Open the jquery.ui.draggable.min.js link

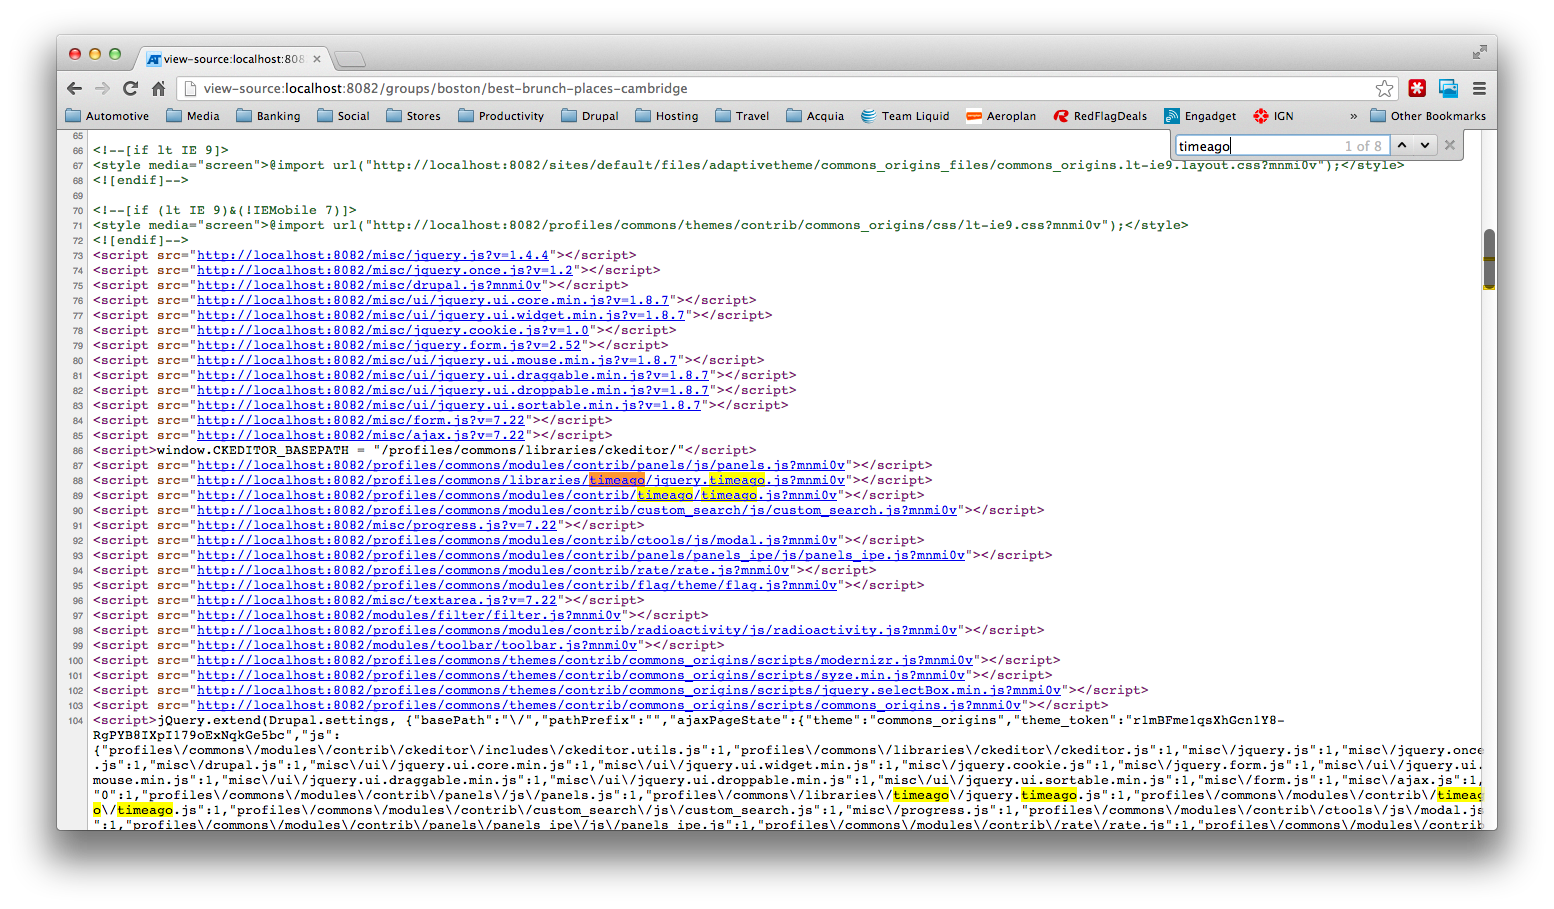[x=453, y=375]
